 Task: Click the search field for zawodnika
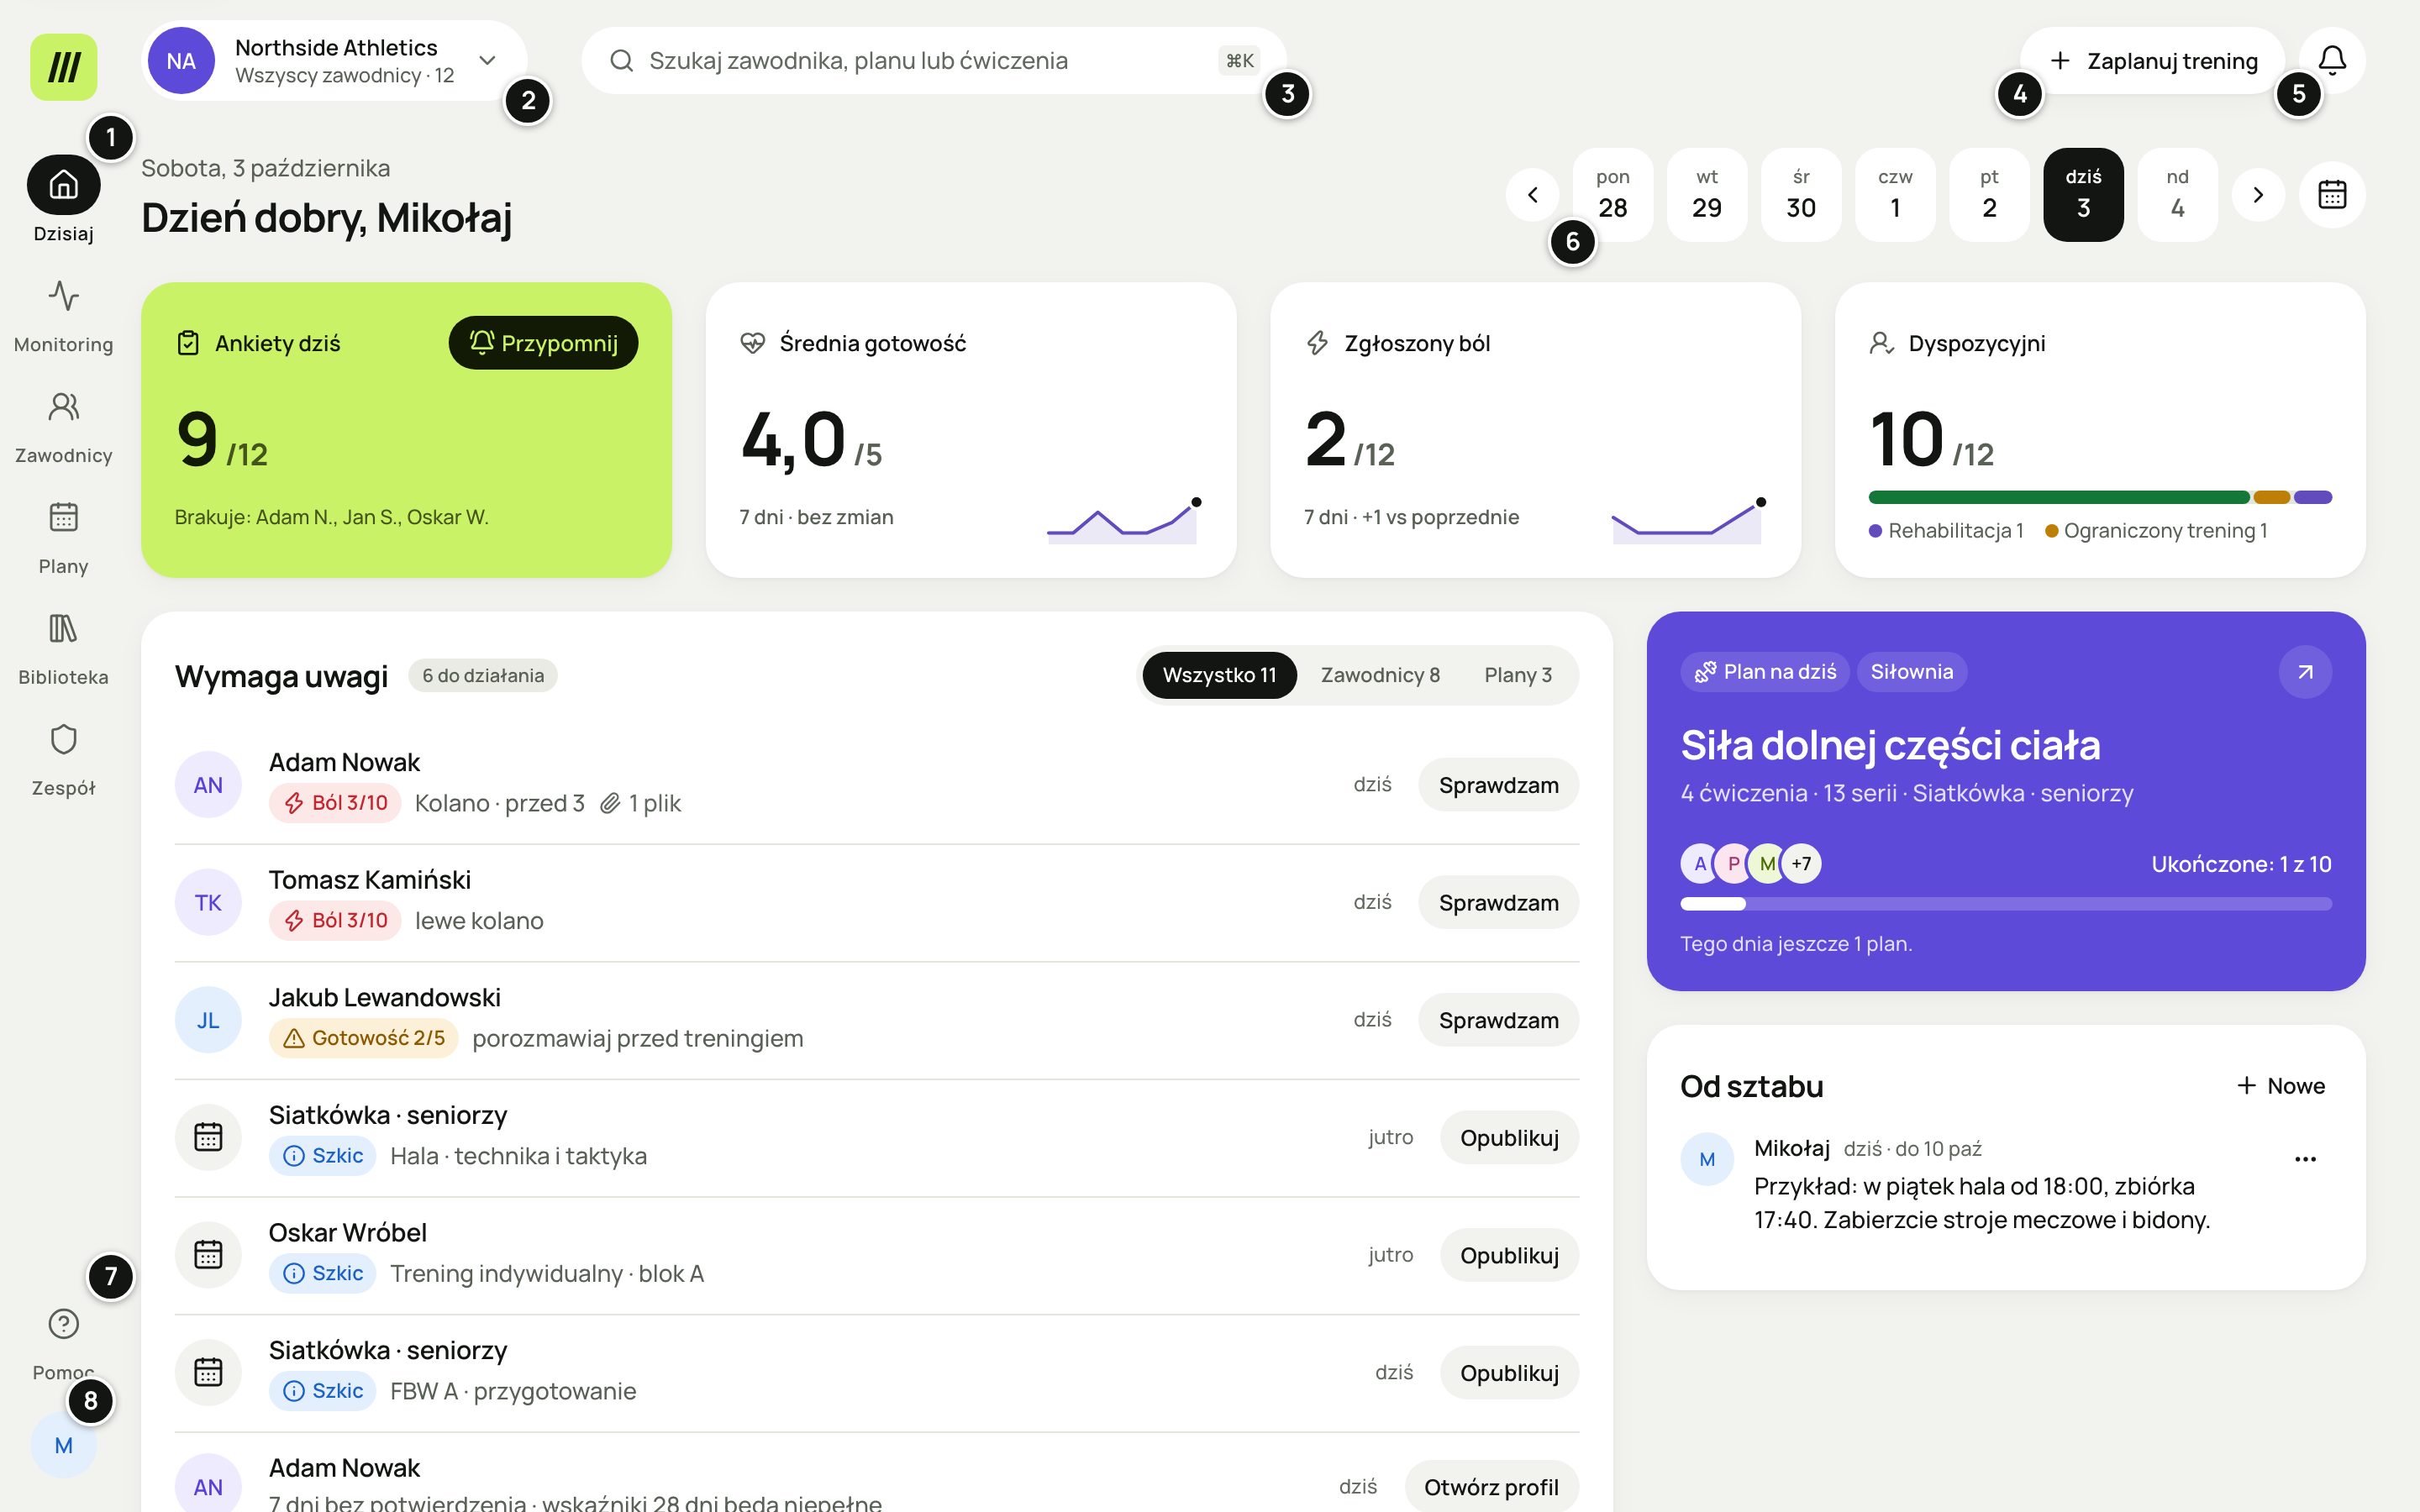[933, 60]
